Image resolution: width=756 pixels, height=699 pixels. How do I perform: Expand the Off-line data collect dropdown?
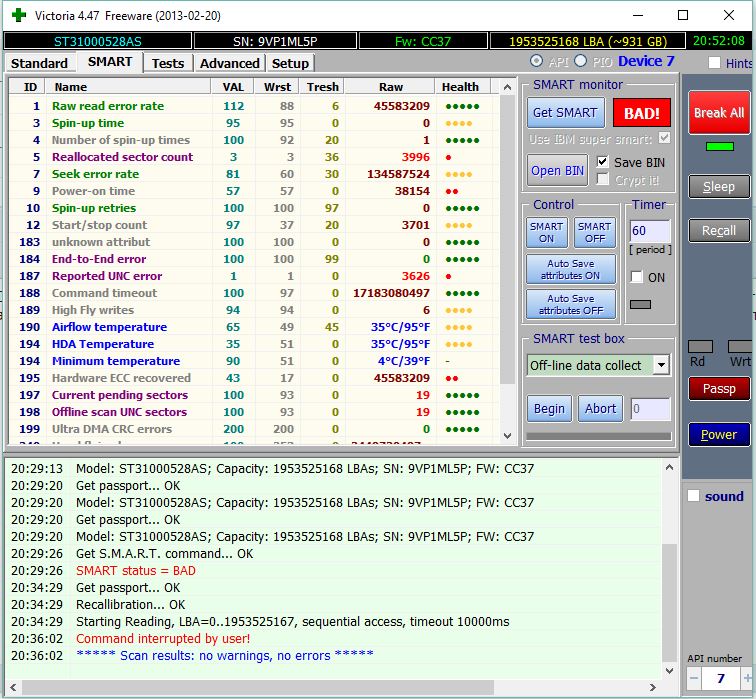(x=660, y=365)
